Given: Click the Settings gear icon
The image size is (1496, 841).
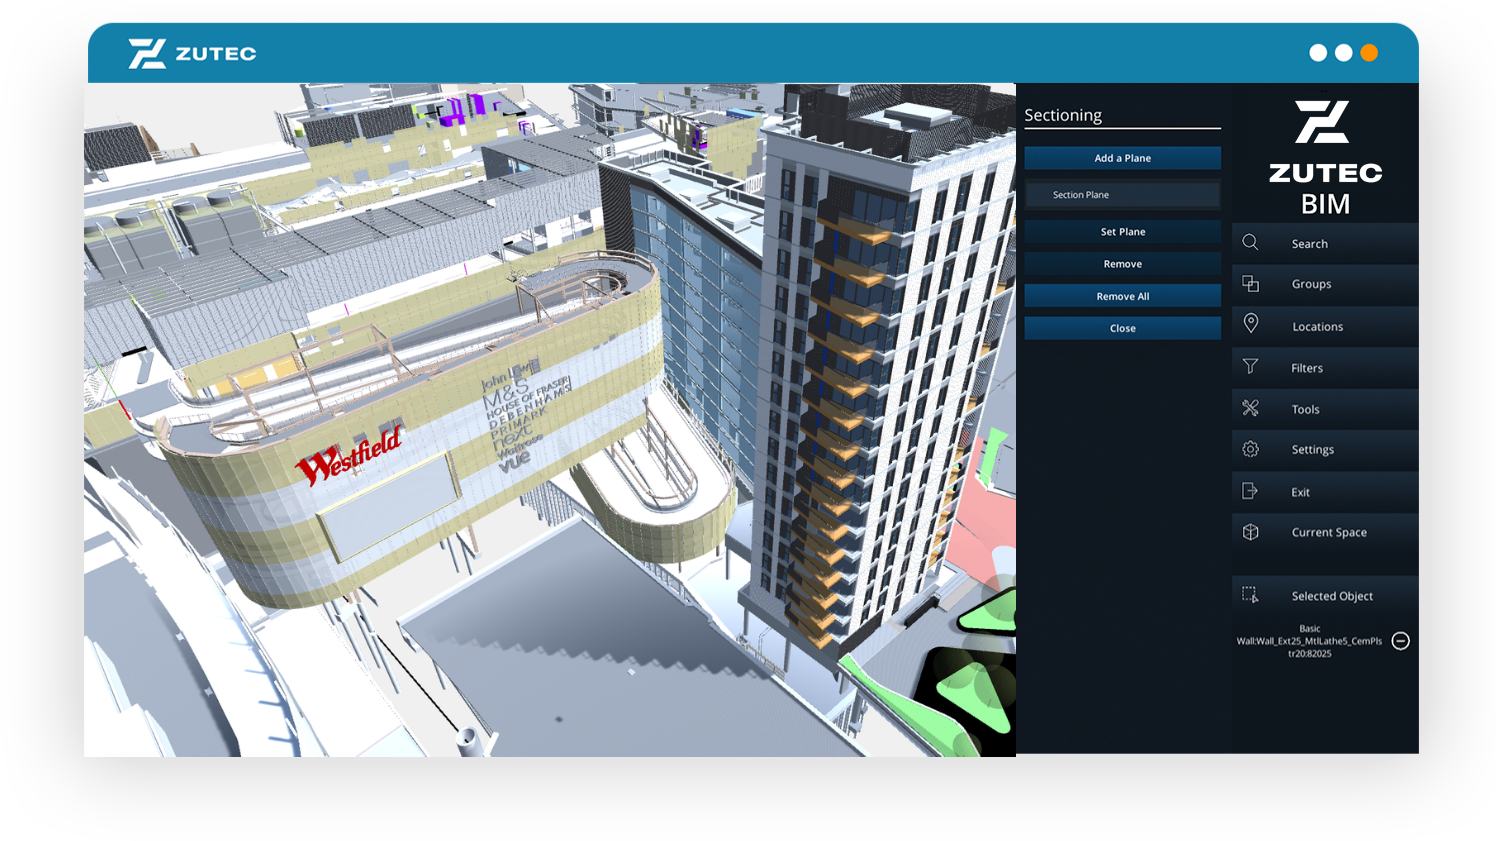Looking at the screenshot, I should 1251,449.
